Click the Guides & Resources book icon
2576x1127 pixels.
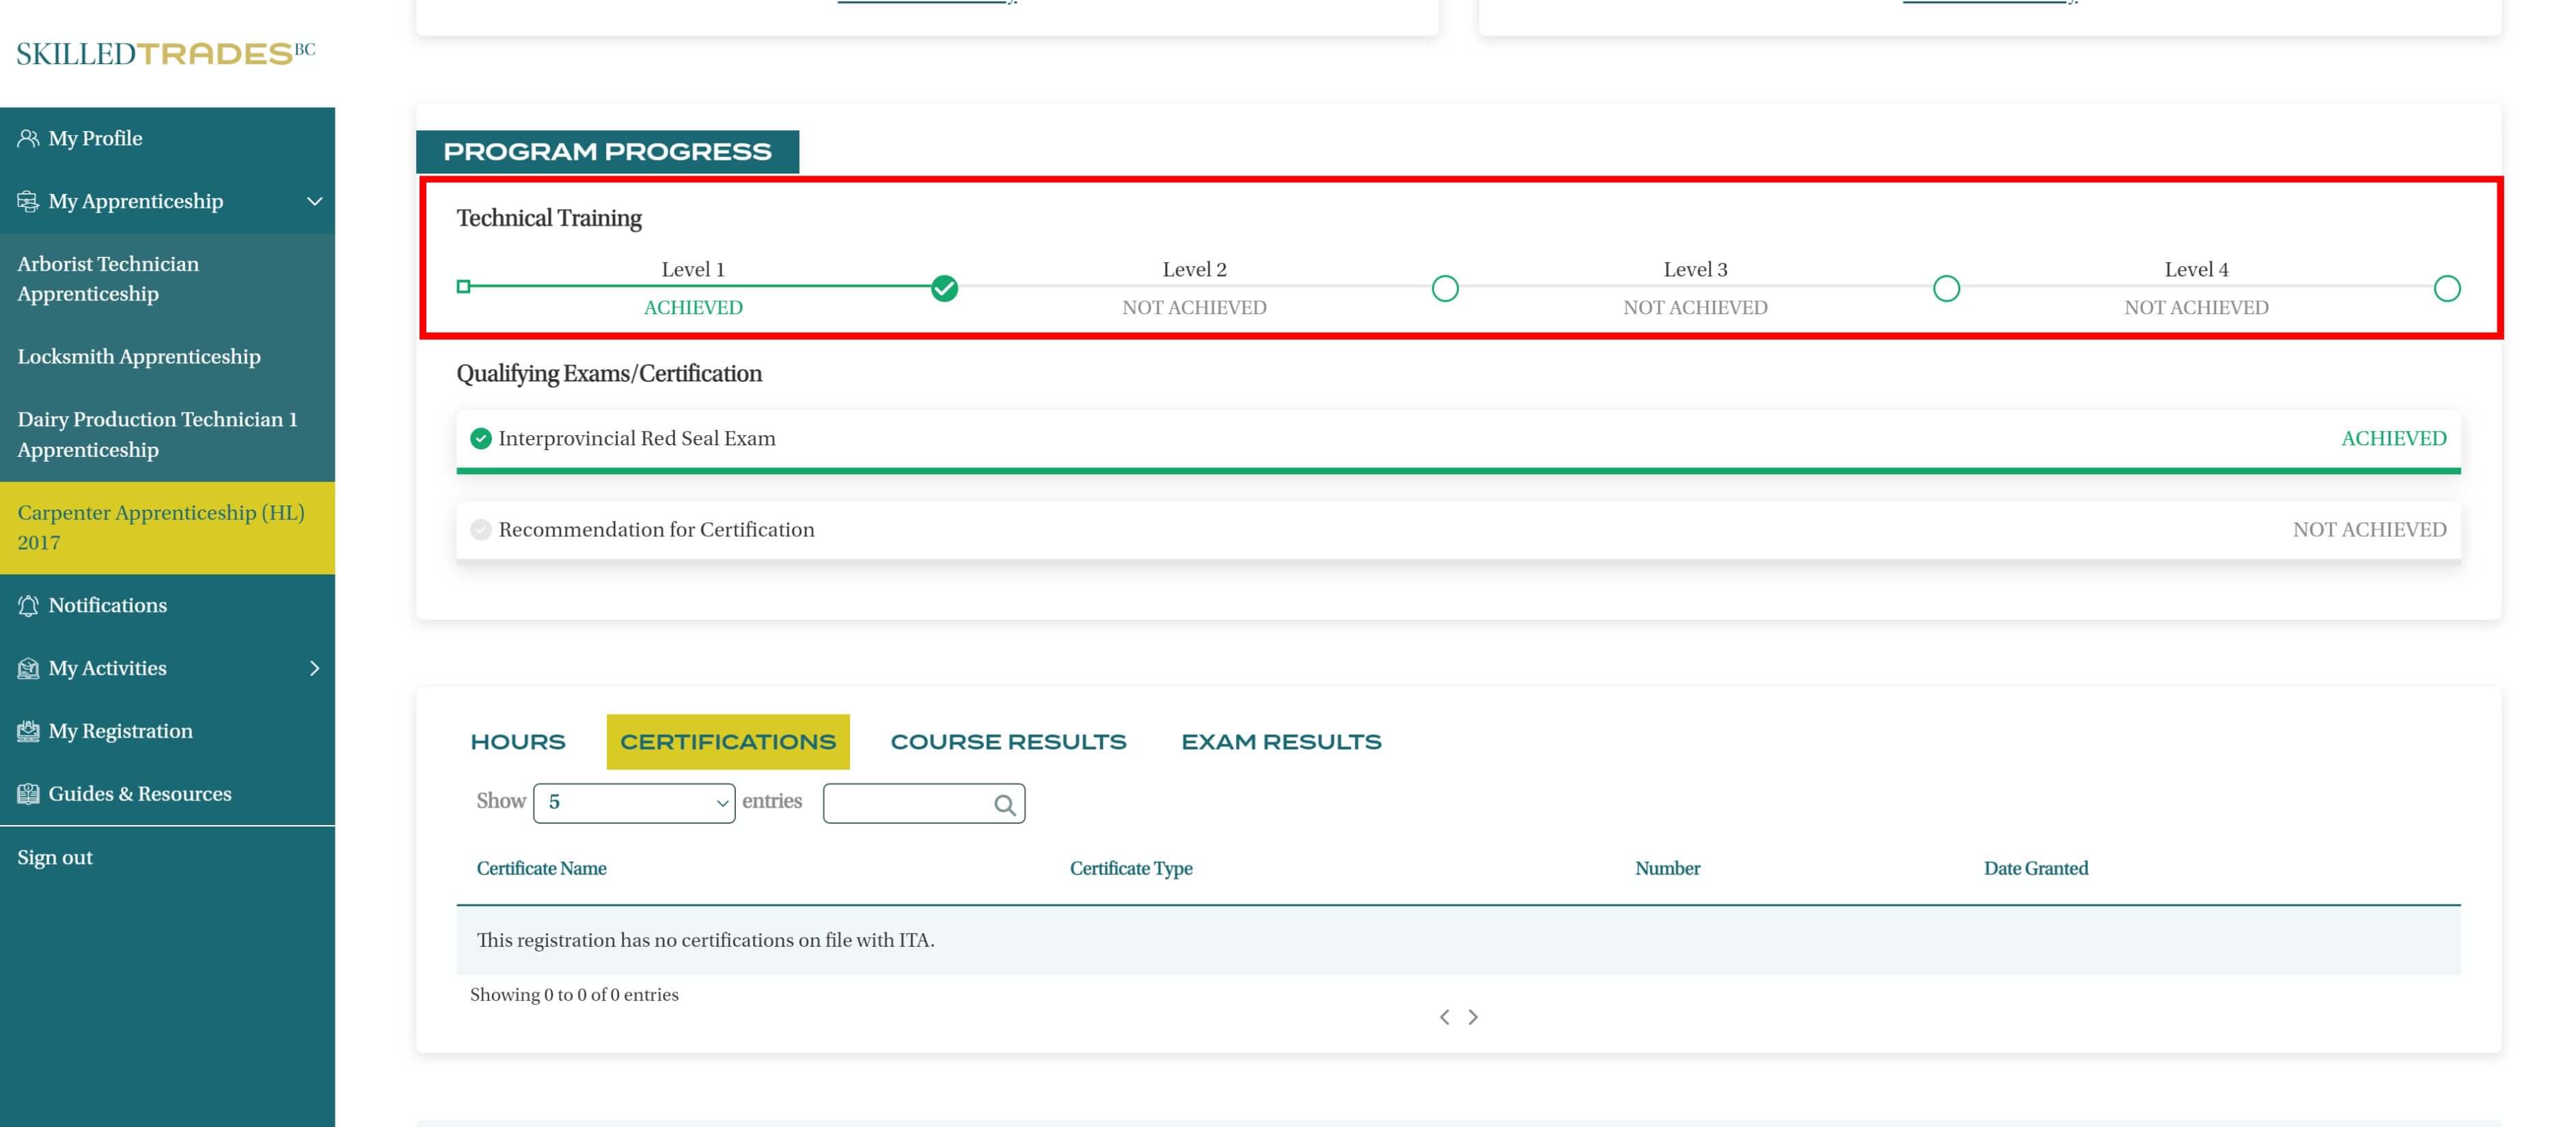coord(28,794)
